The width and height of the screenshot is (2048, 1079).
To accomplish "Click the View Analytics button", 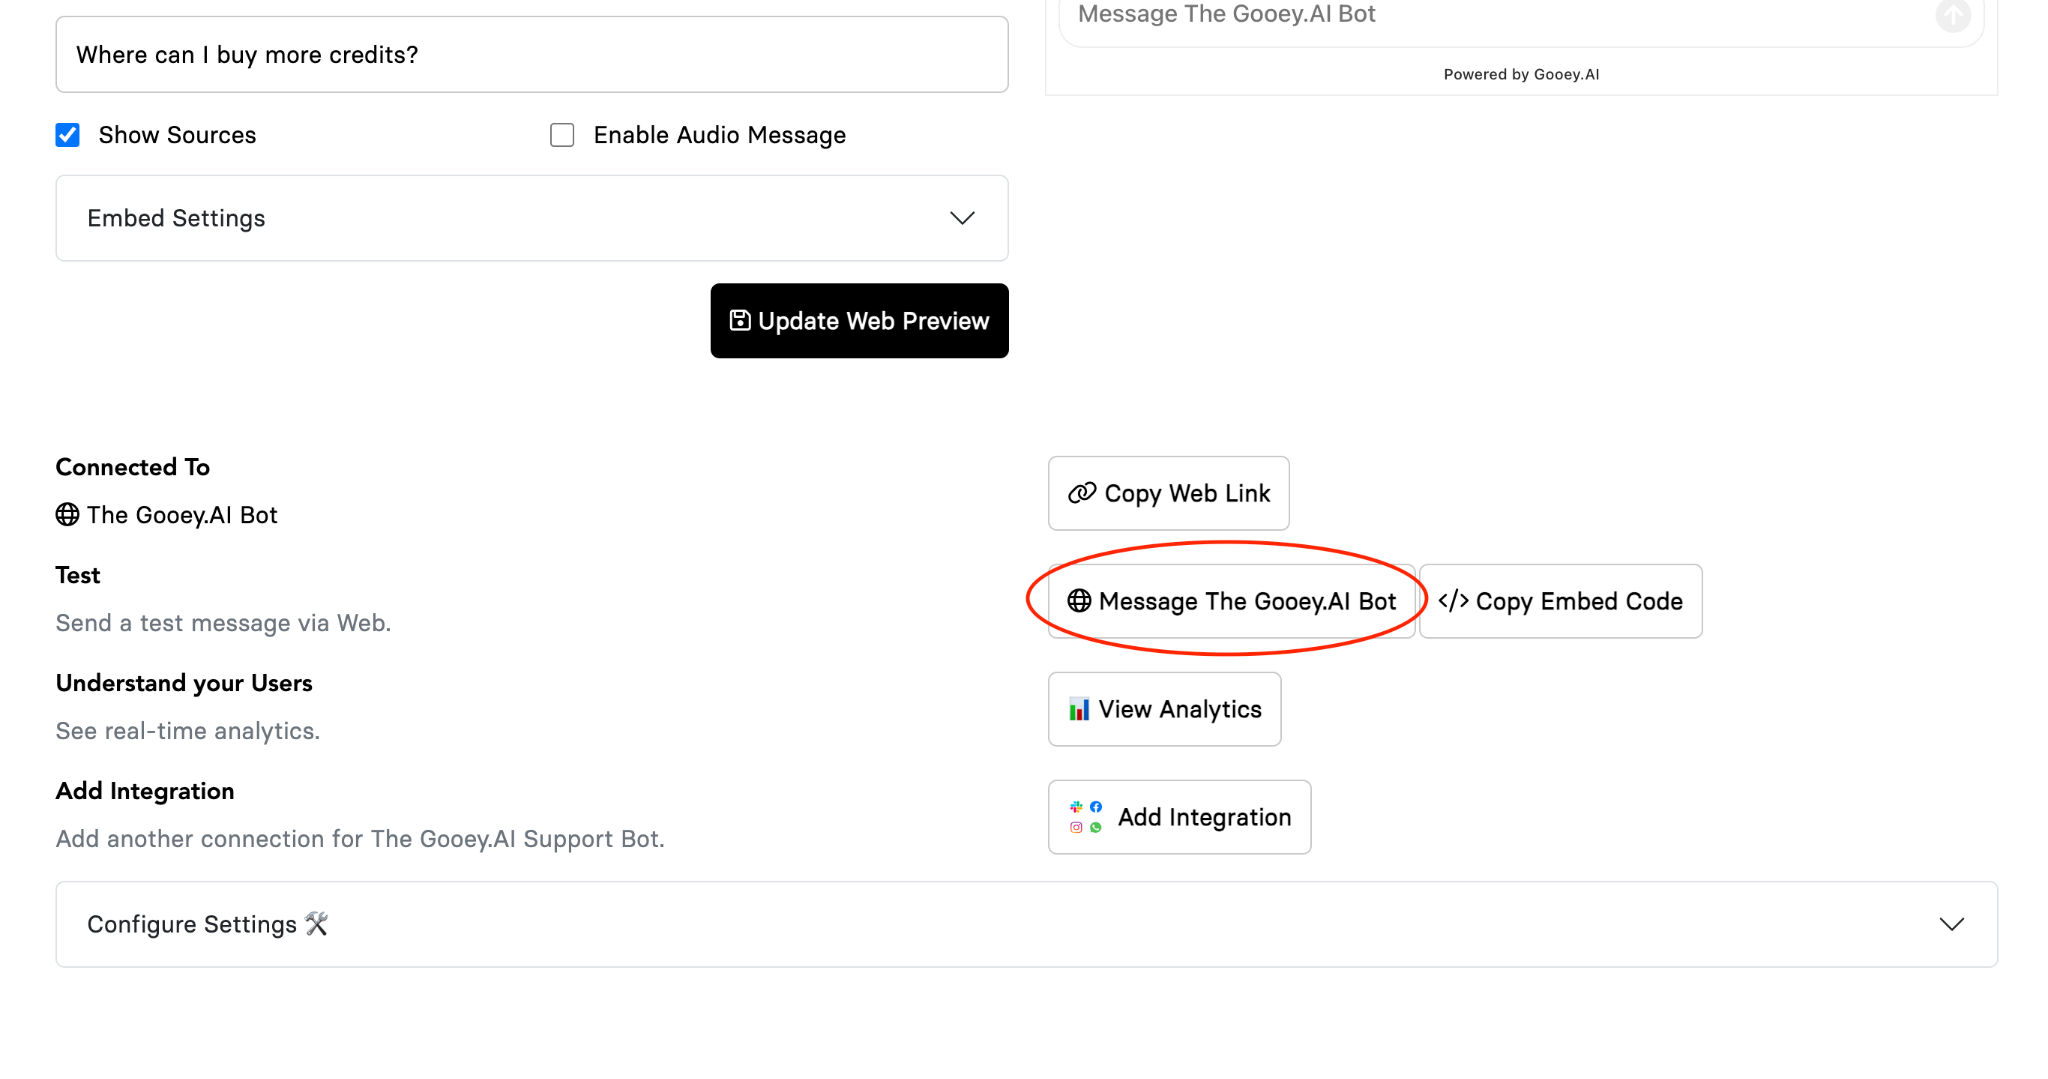I will coord(1164,709).
